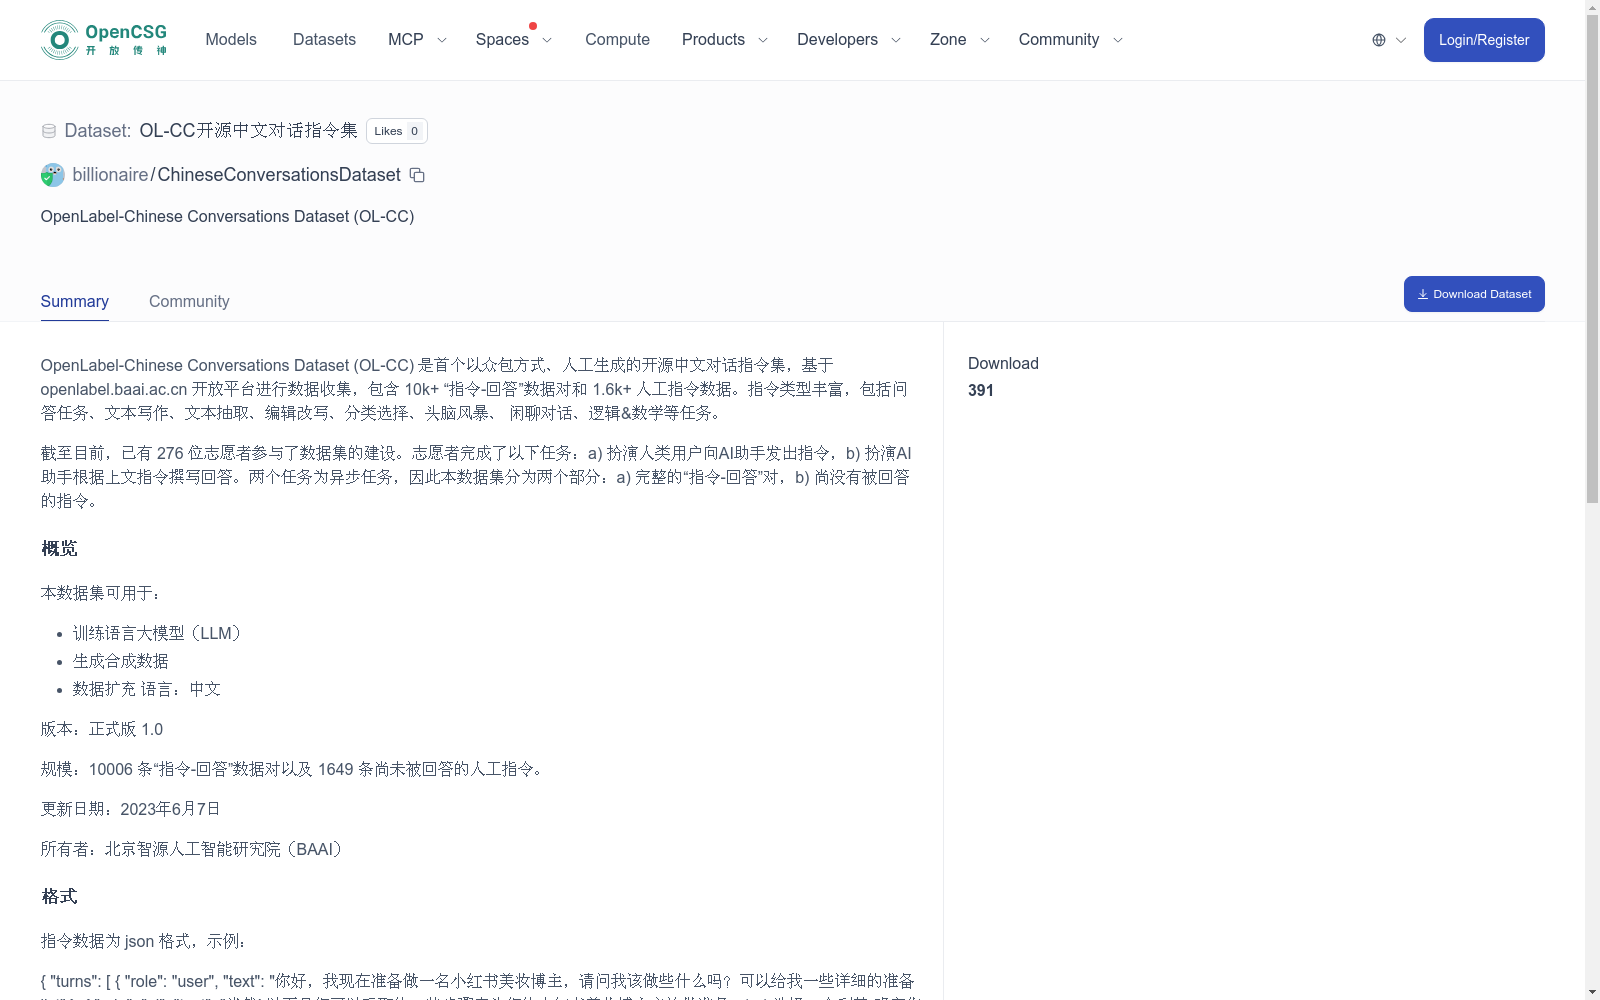Click the 更新日期：2023年6月7日 line

131,809
